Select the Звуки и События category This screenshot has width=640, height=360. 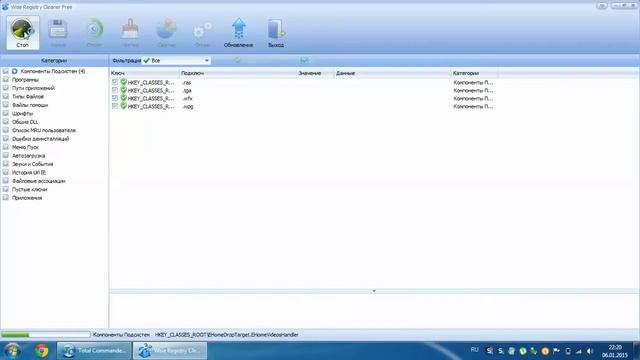(x=33, y=164)
